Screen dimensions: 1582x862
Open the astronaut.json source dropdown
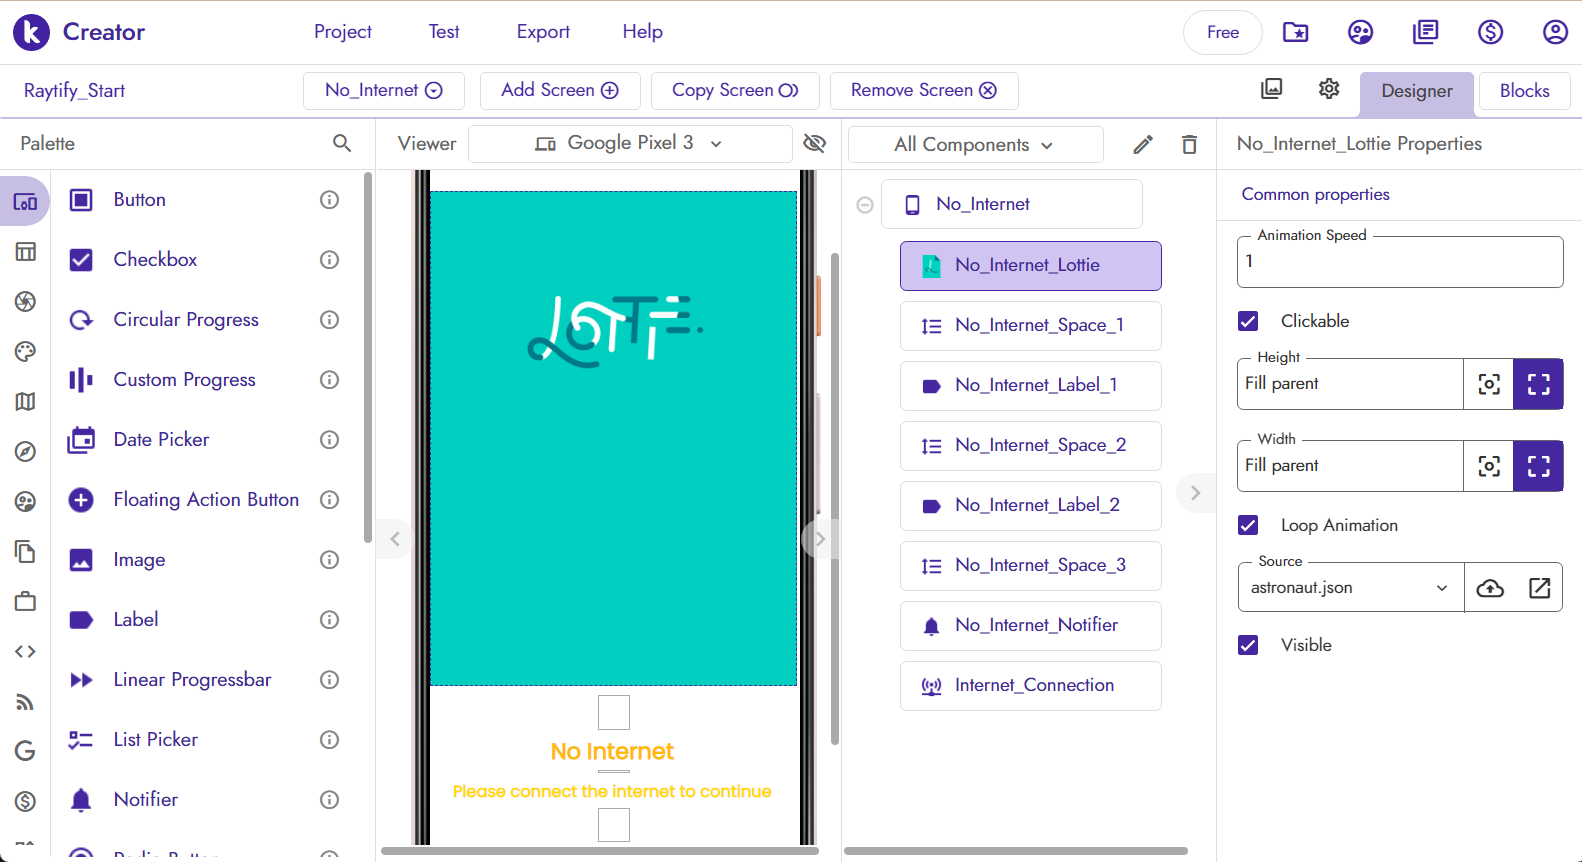point(1349,588)
